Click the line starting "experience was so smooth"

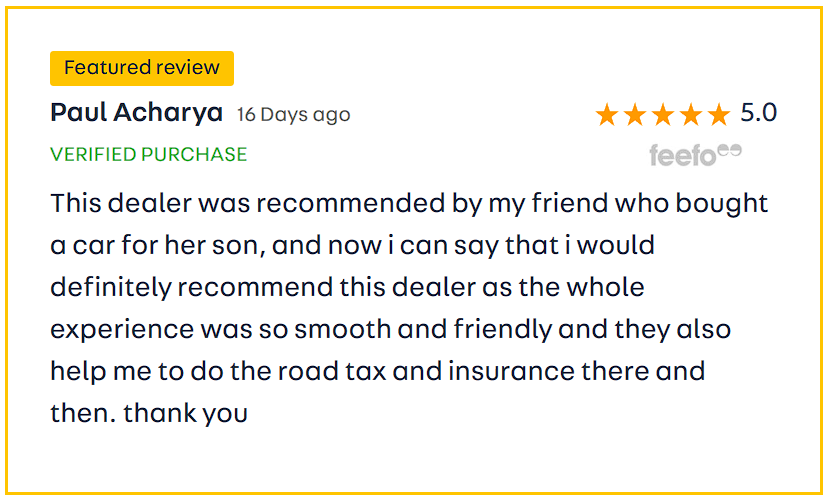coord(390,329)
